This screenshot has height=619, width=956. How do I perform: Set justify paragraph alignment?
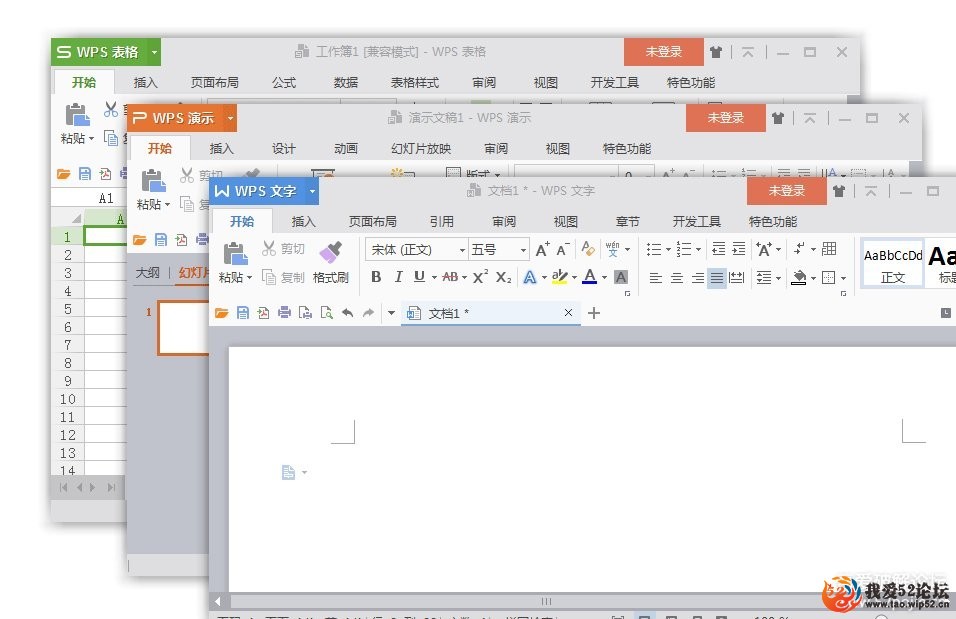coord(717,278)
